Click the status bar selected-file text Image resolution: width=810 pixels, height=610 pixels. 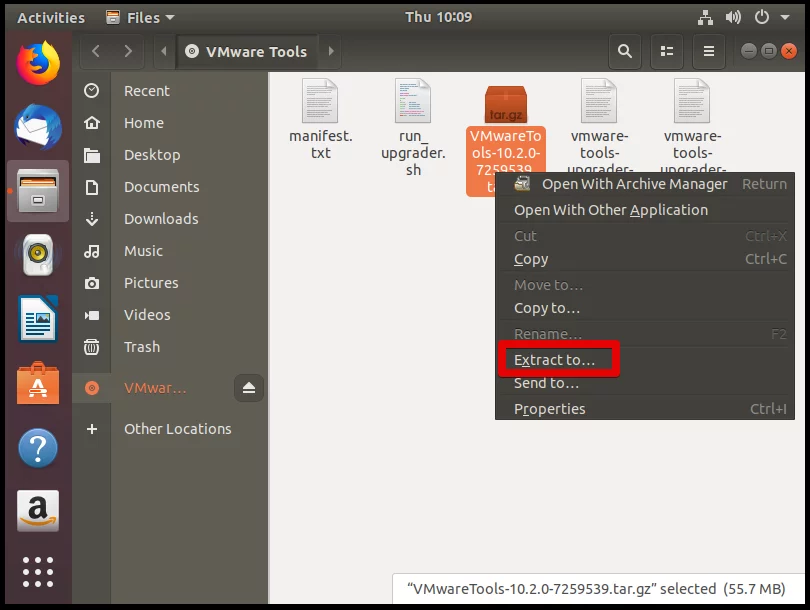tap(596, 589)
